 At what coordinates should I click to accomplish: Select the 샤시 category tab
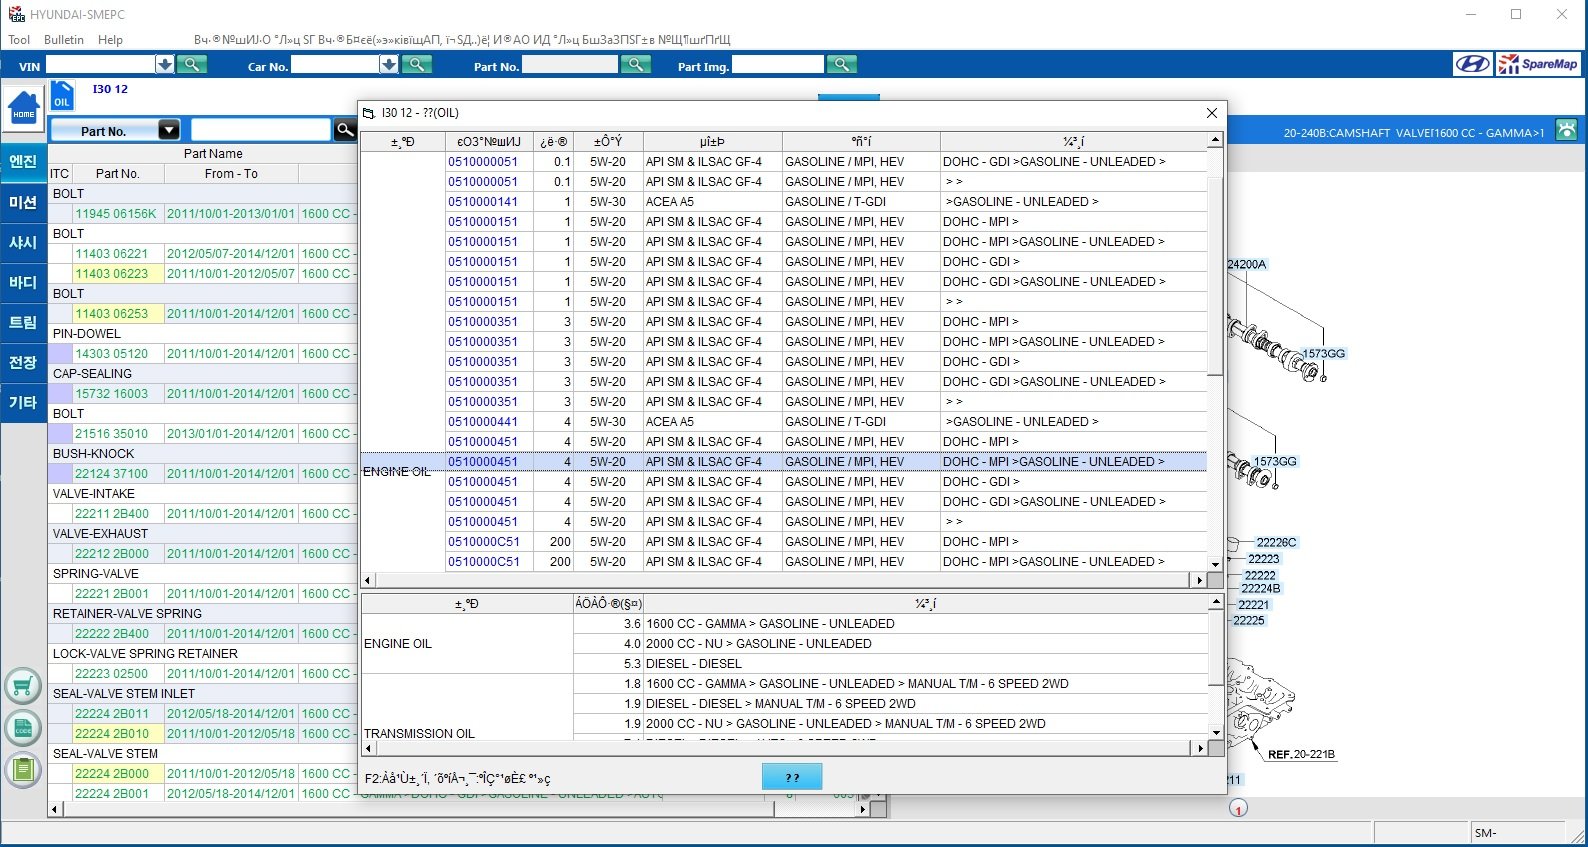[23, 242]
